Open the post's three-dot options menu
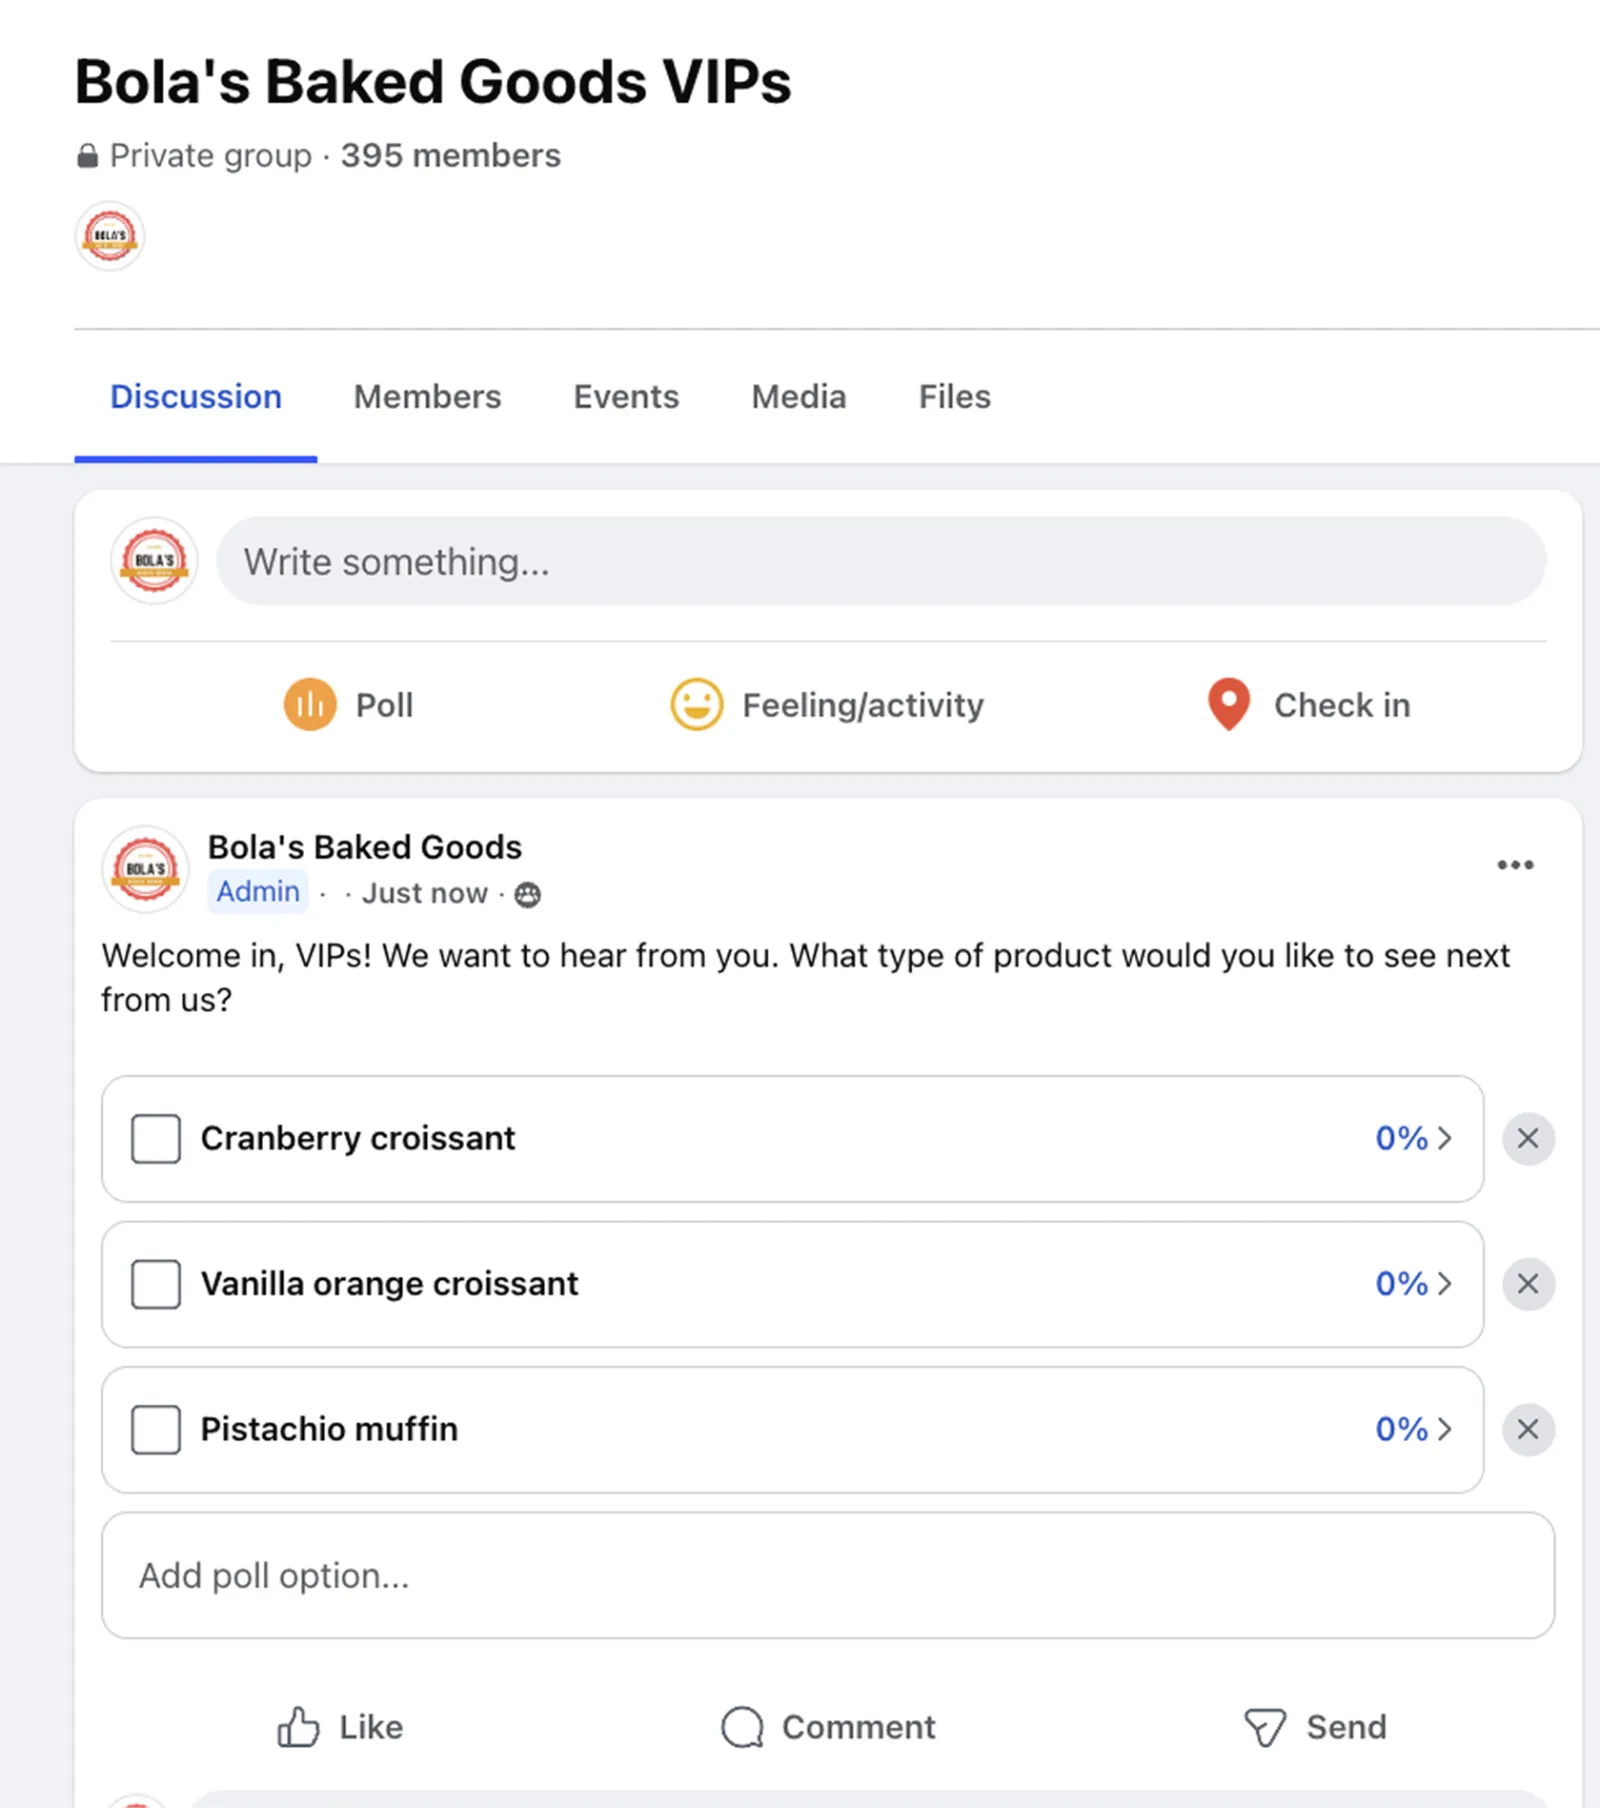This screenshot has height=1808, width=1600. (1515, 865)
